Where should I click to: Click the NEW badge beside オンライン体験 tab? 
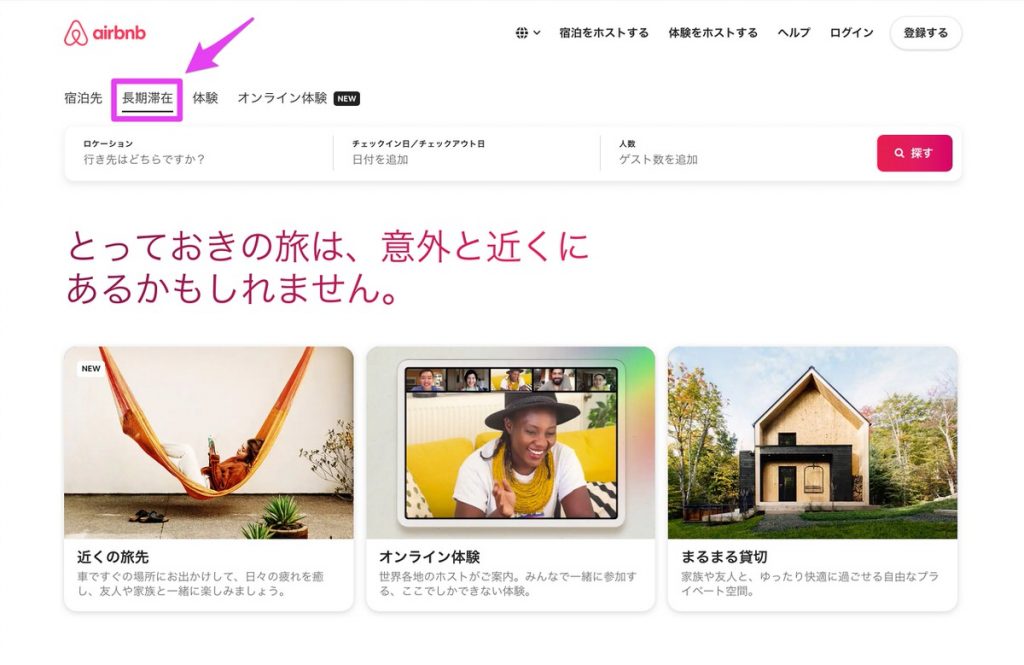tap(347, 99)
